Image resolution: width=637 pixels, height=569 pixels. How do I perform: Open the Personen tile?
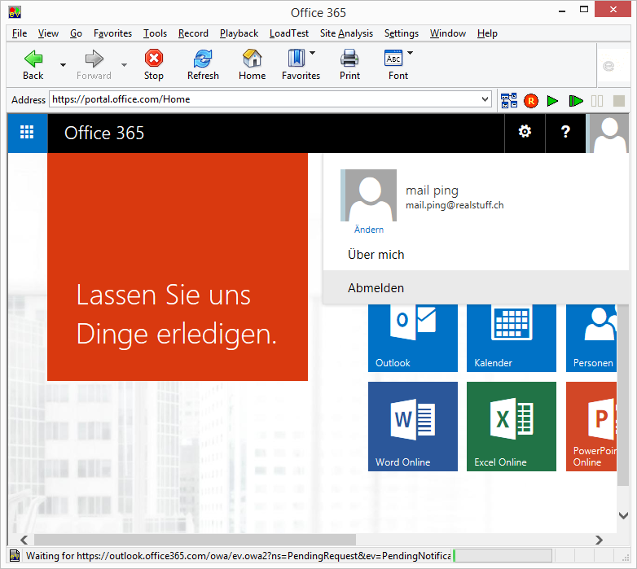click(592, 338)
